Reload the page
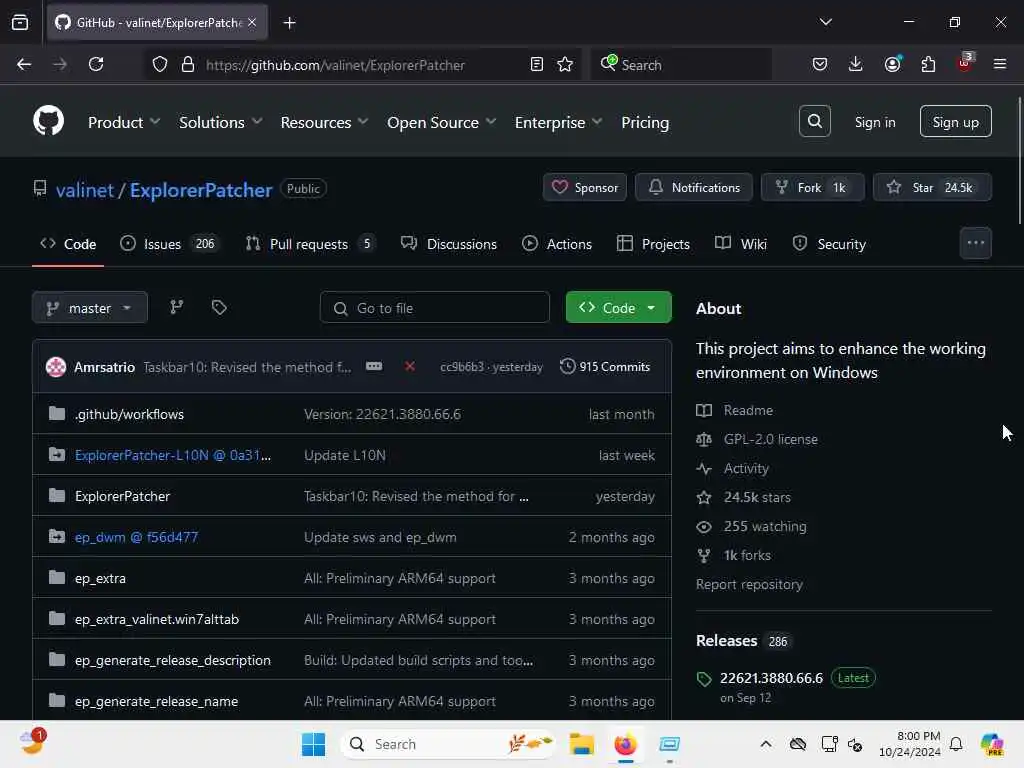The width and height of the screenshot is (1024, 768). (96, 64)
